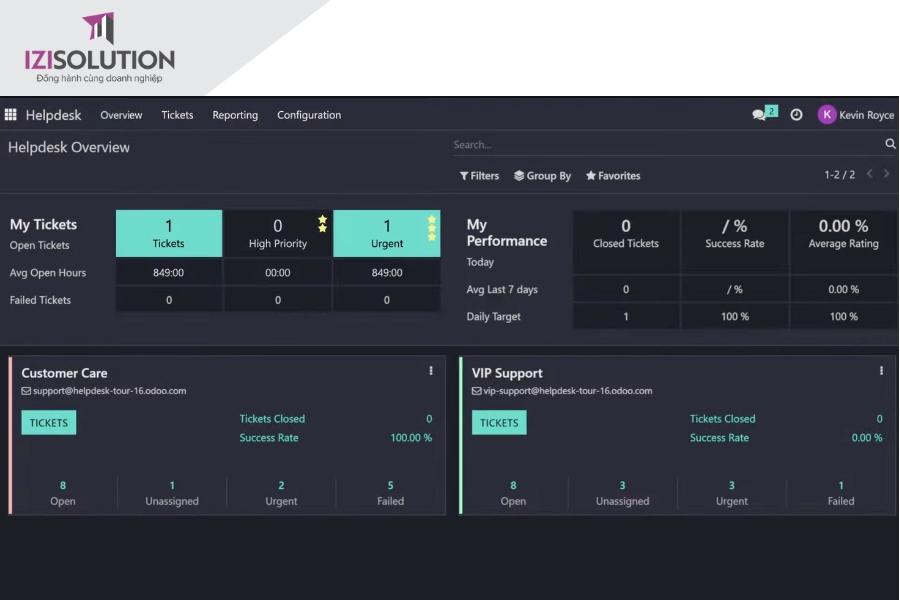
Task: Open the Favorites dropdown
Action: (613, 176)
